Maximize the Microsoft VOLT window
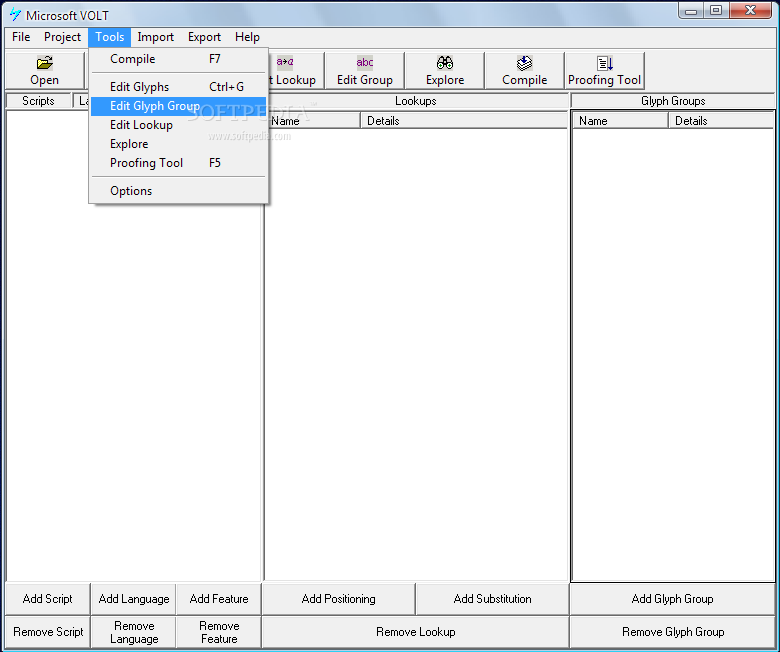Image resolution: width=780 pixels, height=652 pixels. [716, 10]
